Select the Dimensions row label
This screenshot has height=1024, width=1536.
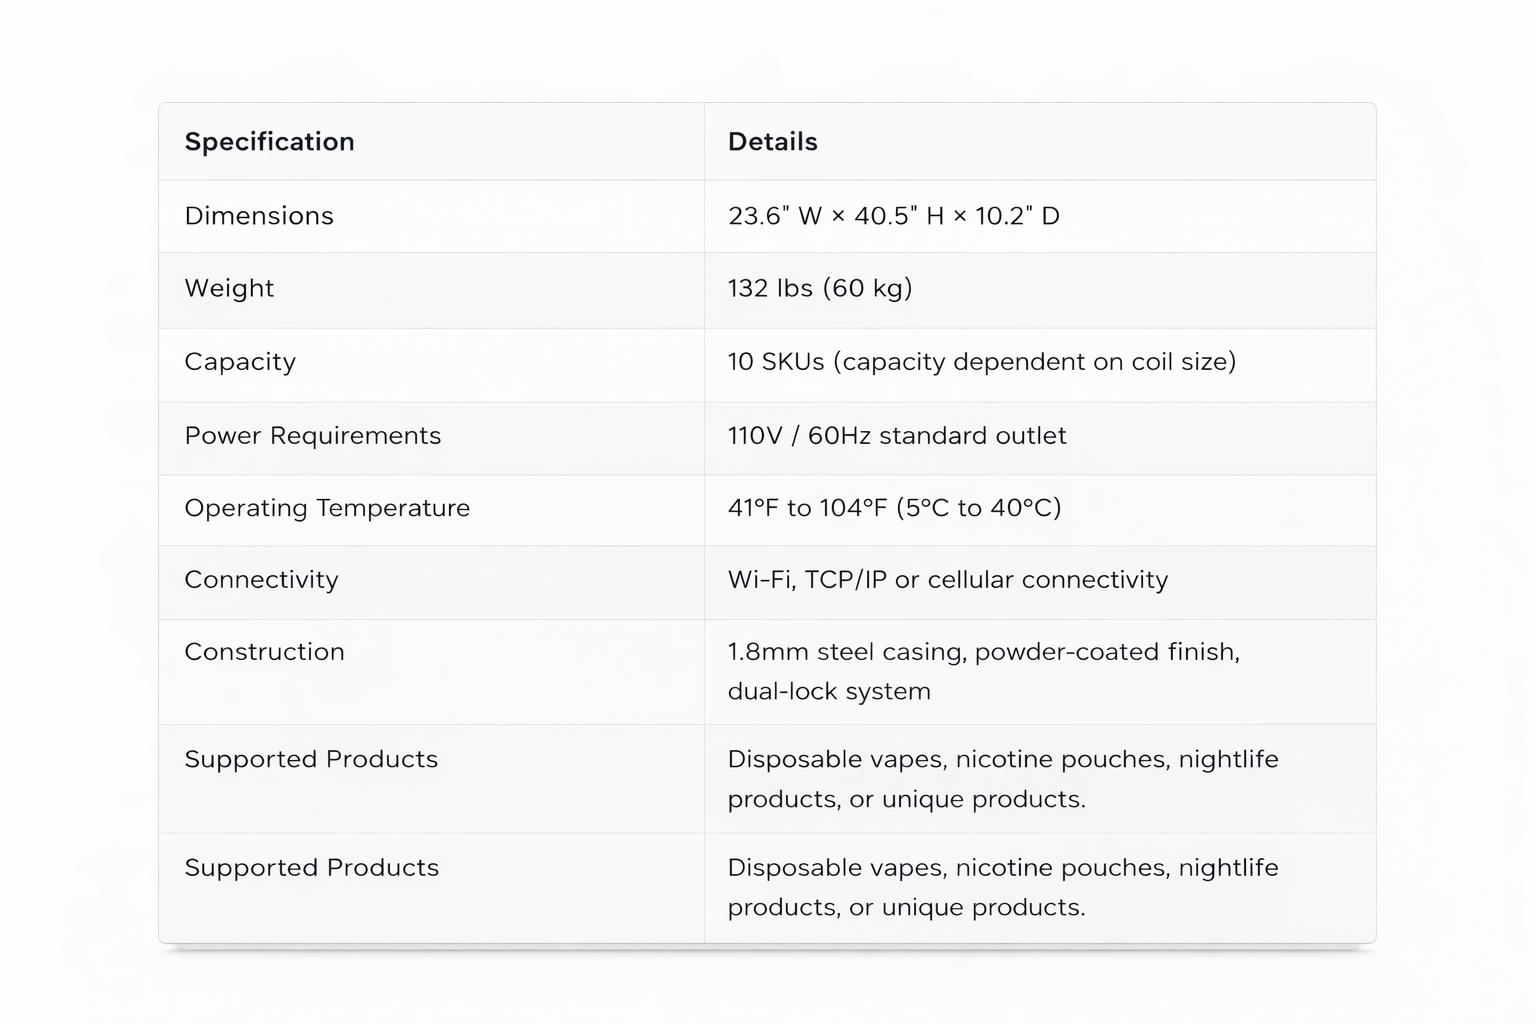(x=259, y=216)
